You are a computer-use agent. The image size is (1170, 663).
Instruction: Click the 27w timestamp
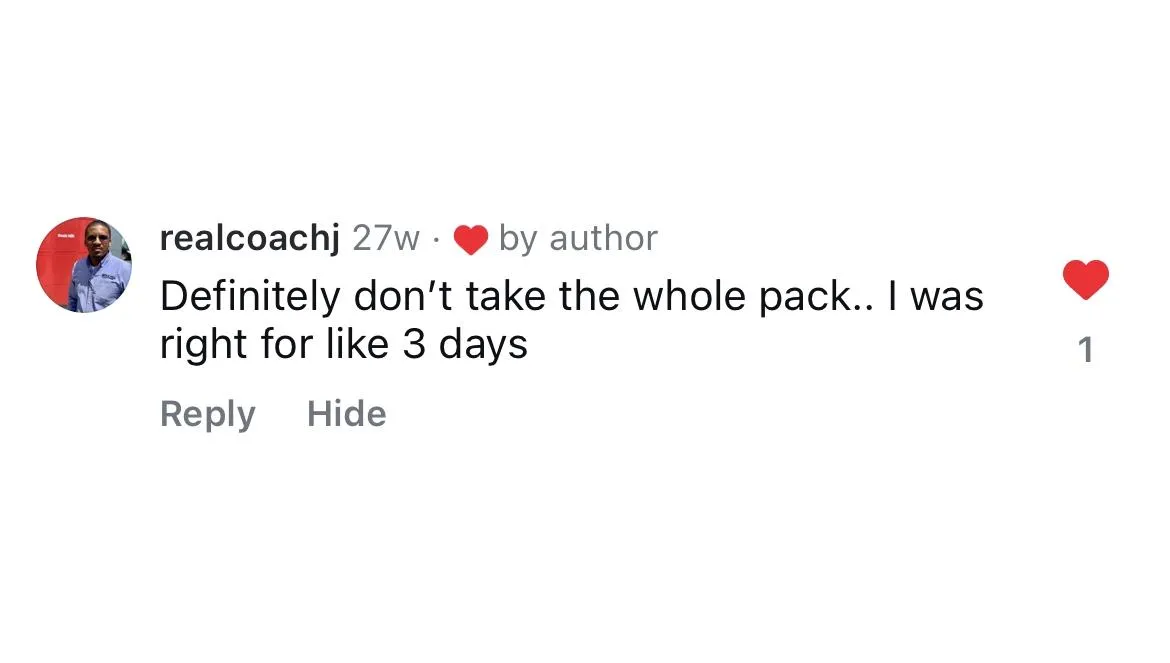tap(387, 239)
